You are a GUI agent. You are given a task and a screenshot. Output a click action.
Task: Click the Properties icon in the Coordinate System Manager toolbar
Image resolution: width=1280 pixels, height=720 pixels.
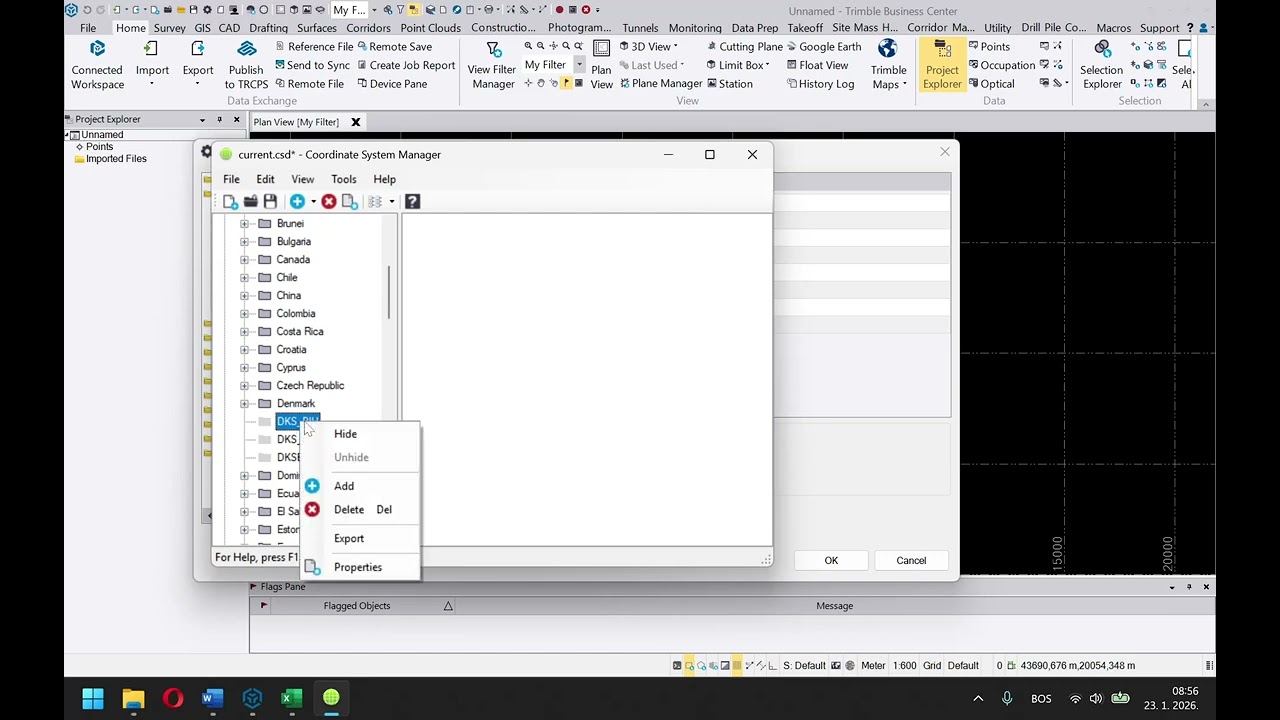[x=349, y=202]
